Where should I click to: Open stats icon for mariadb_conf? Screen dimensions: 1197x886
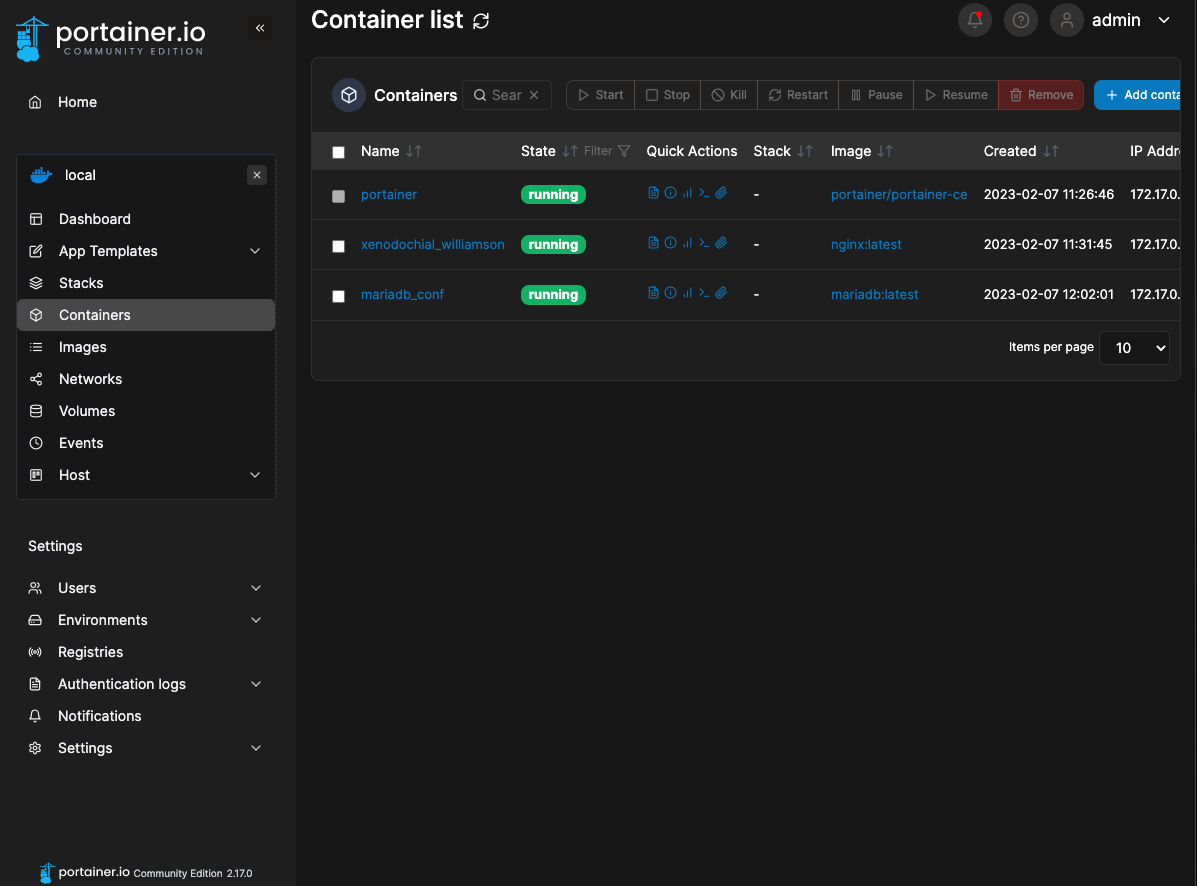click(x=687, y=292)
